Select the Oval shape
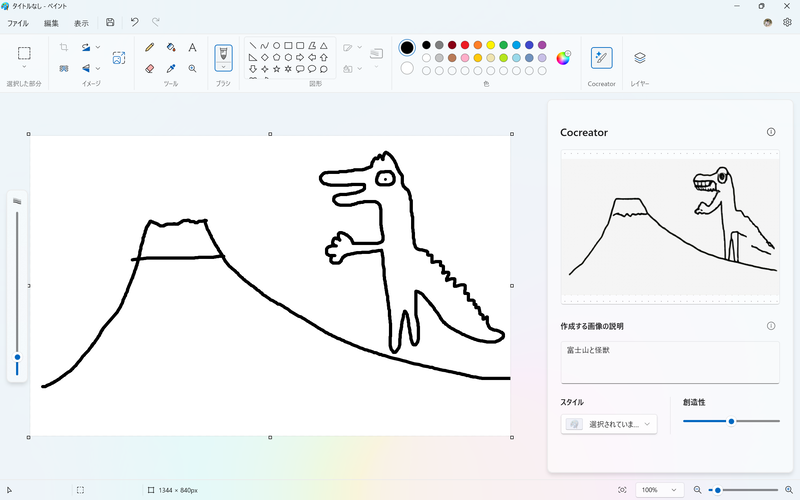800x500 pixels. [277, 46]
